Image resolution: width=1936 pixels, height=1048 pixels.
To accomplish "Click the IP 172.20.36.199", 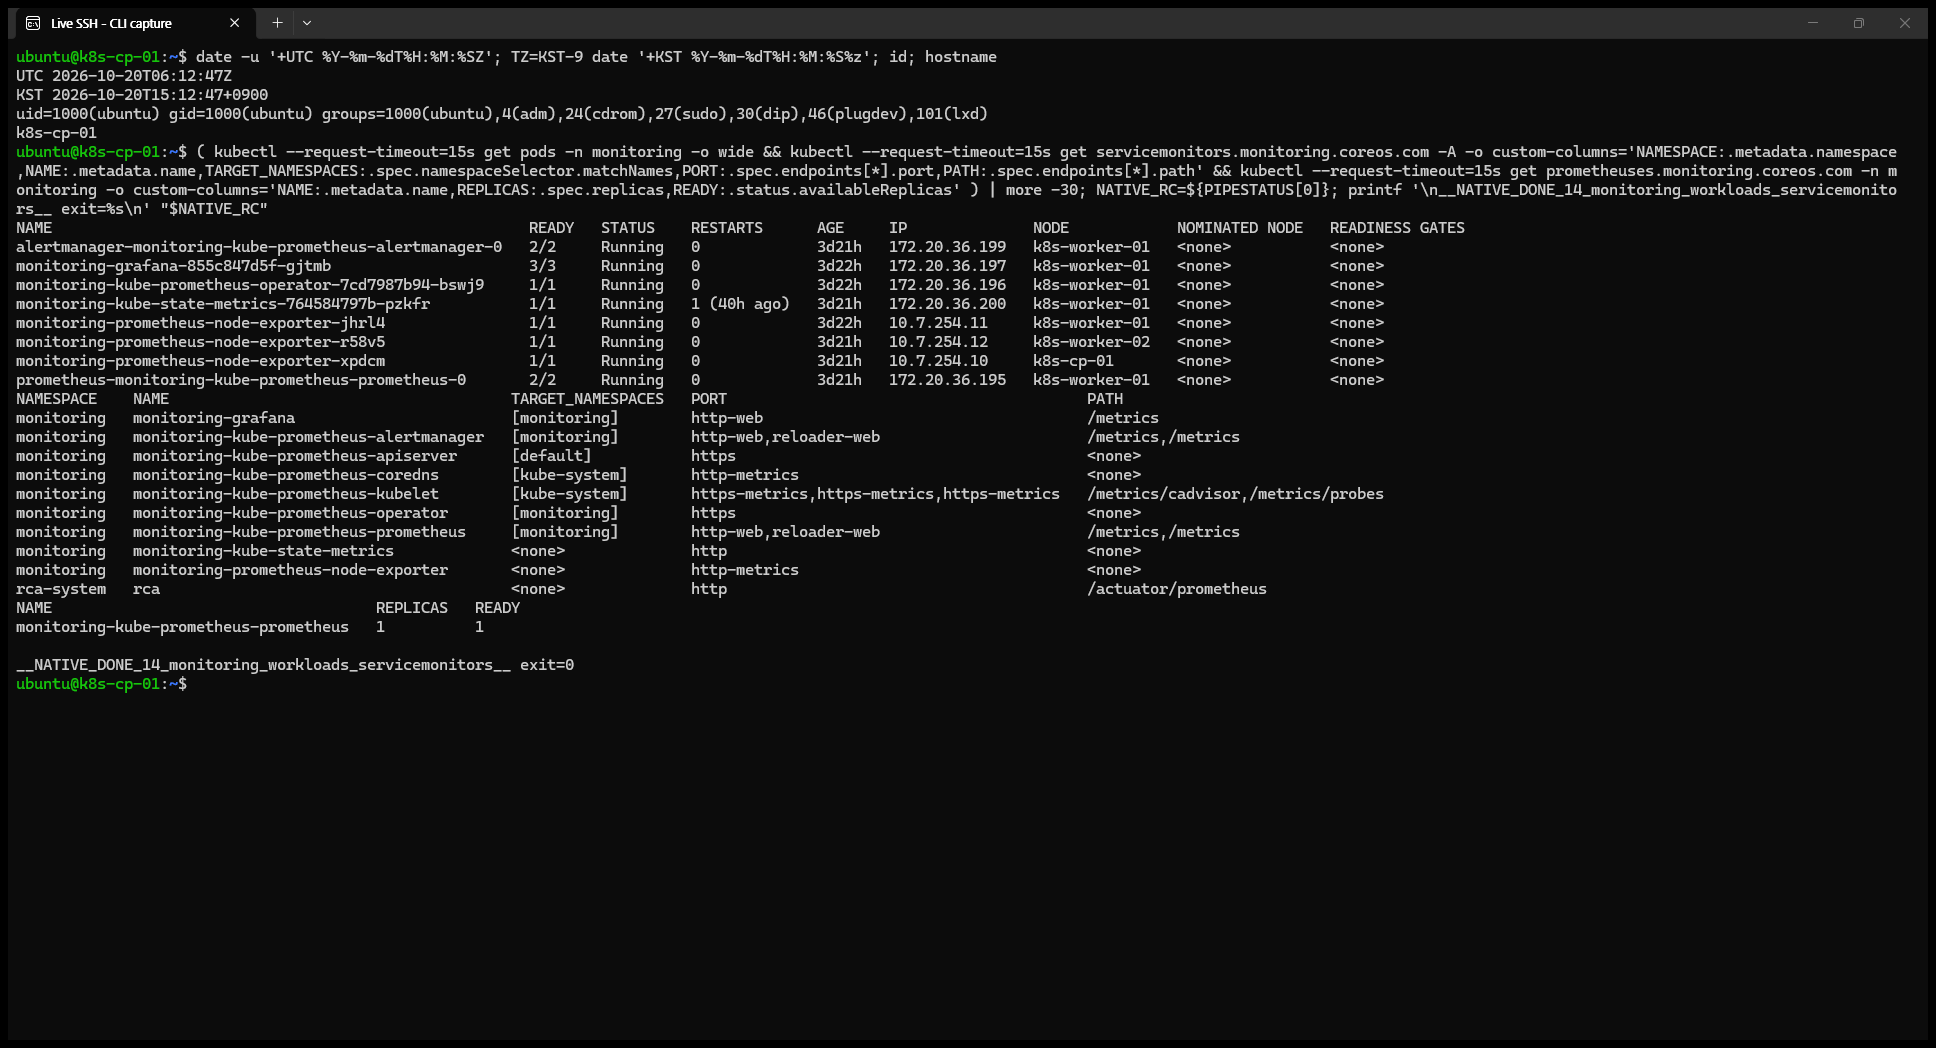I will click(x=947, y=247).
